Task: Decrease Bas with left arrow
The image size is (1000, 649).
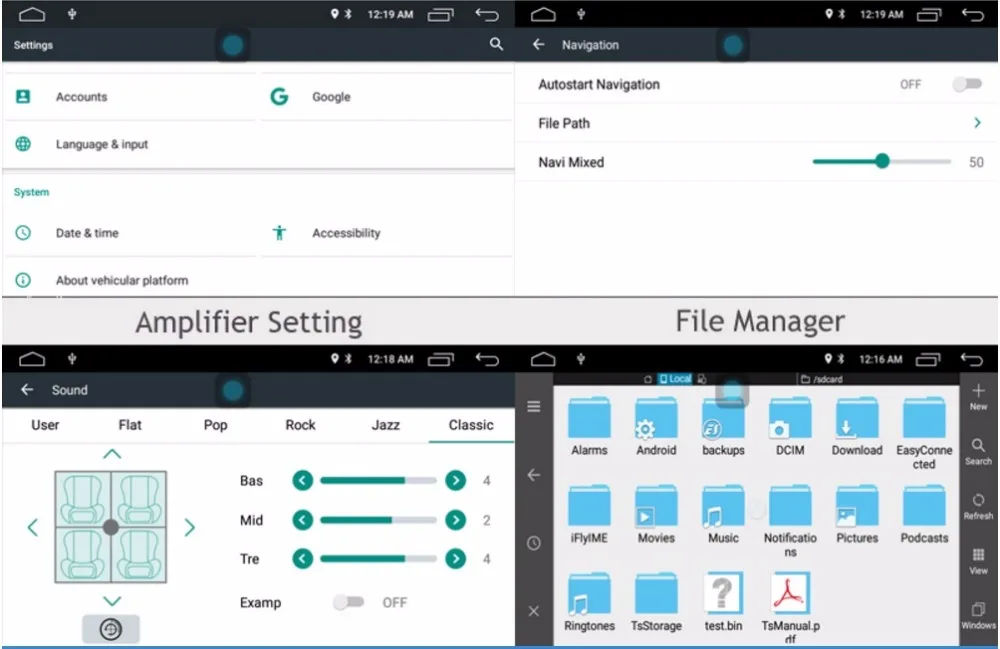Action: (302, 480)
